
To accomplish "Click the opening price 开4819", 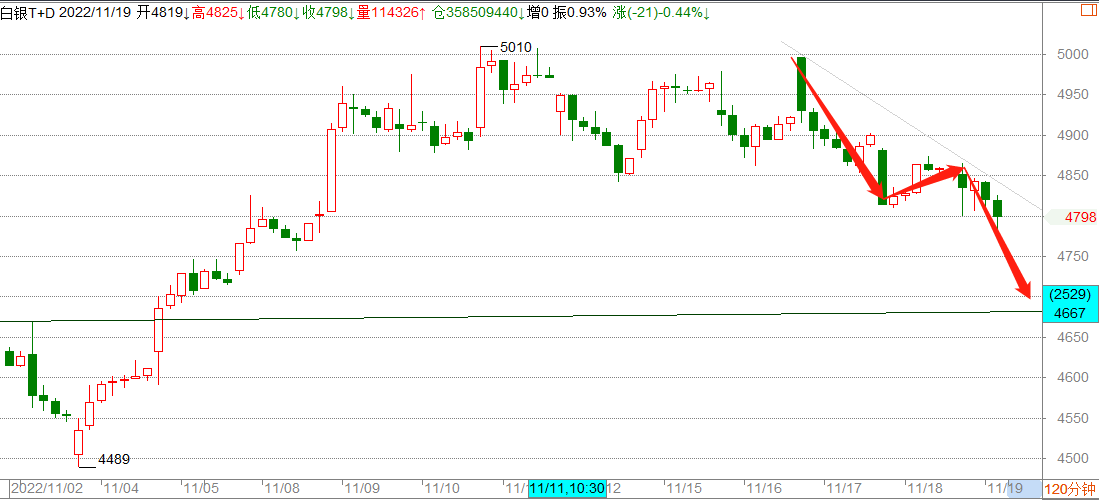I will pos(160,12).
